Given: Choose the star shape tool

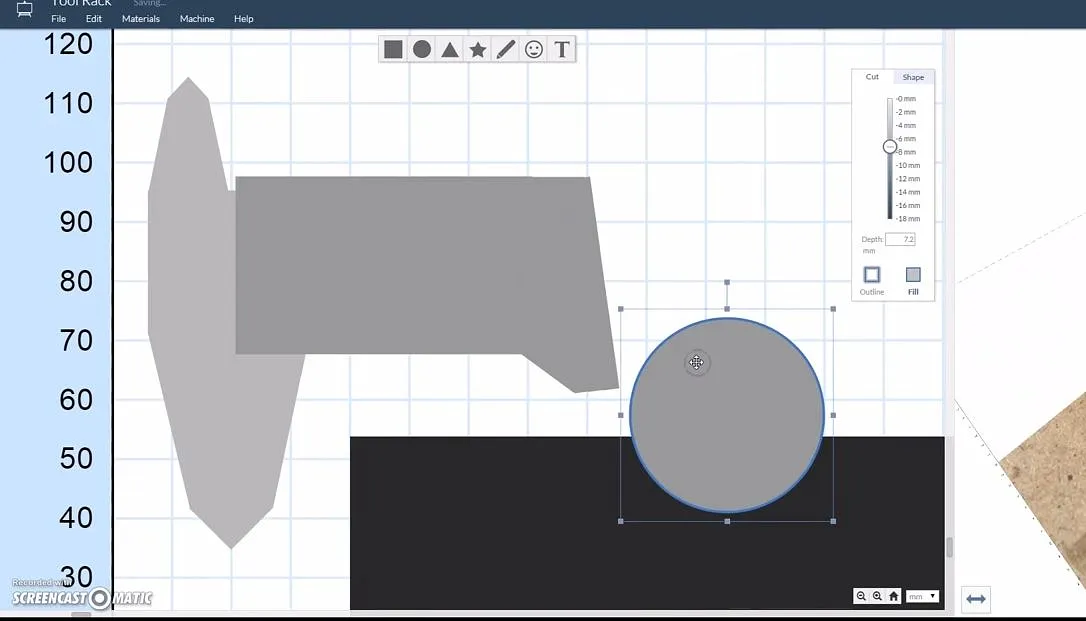Looking at the screenshot, I should [x=478, y=49].
